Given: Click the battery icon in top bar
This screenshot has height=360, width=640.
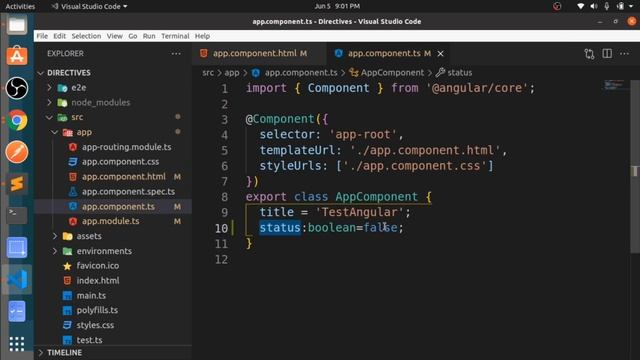Looking at the screenshot, I should tap(620, 6).
